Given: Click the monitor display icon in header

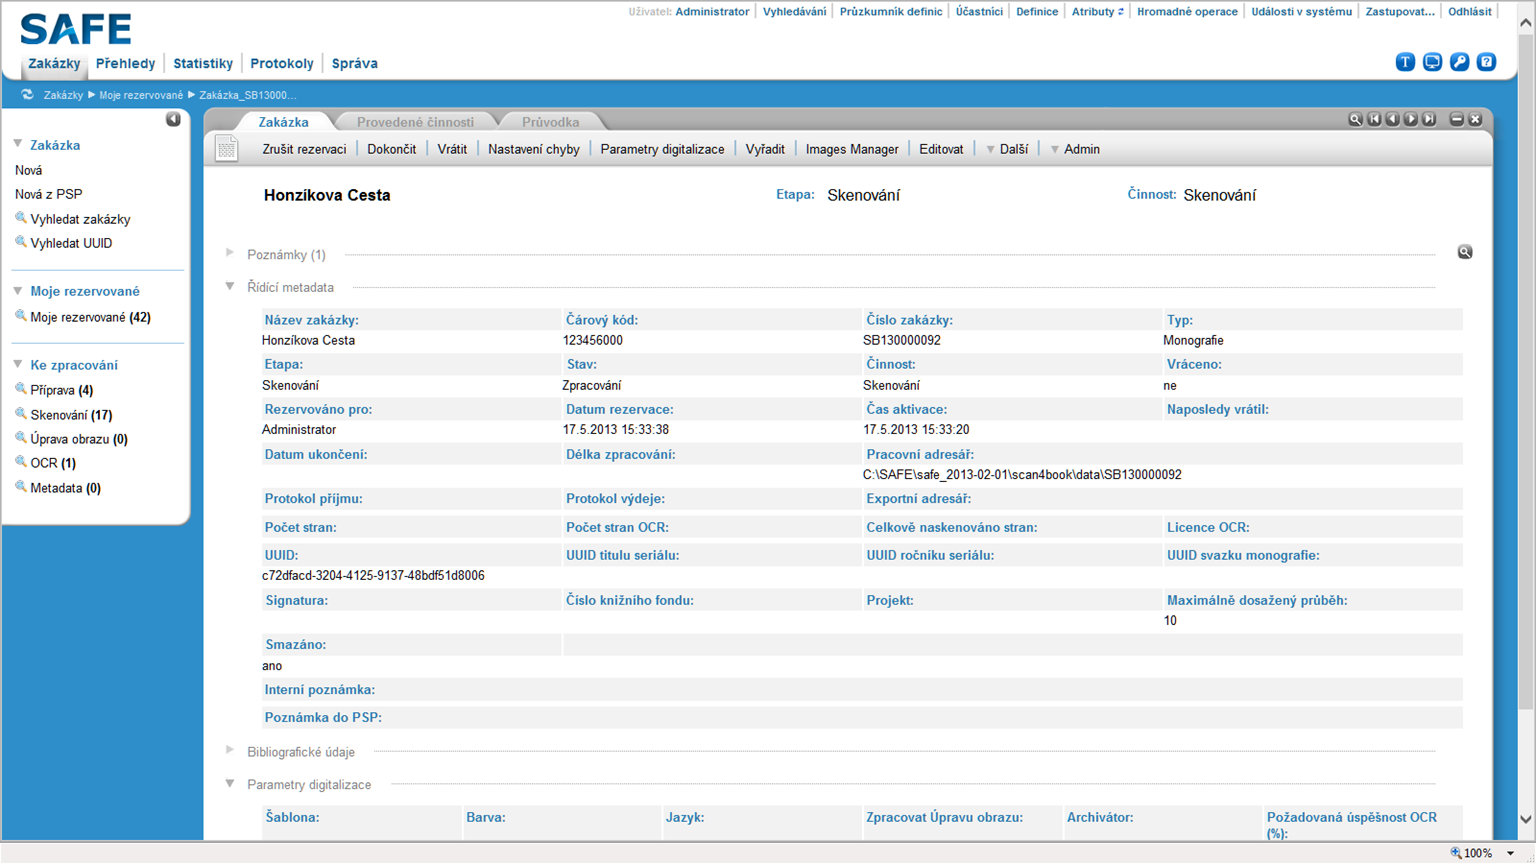Looking at the screenshot, I should pyautogui.click(x=1432, y=62).
